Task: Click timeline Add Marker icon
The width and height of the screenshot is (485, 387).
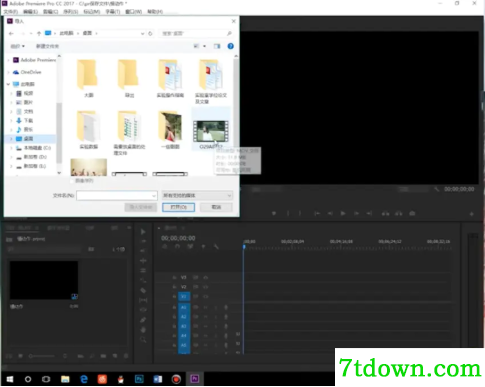Action: pos(203,247)
